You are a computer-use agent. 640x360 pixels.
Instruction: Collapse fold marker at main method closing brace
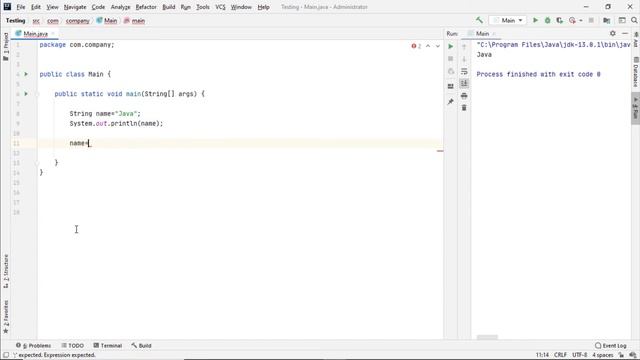tap(37, 163)
